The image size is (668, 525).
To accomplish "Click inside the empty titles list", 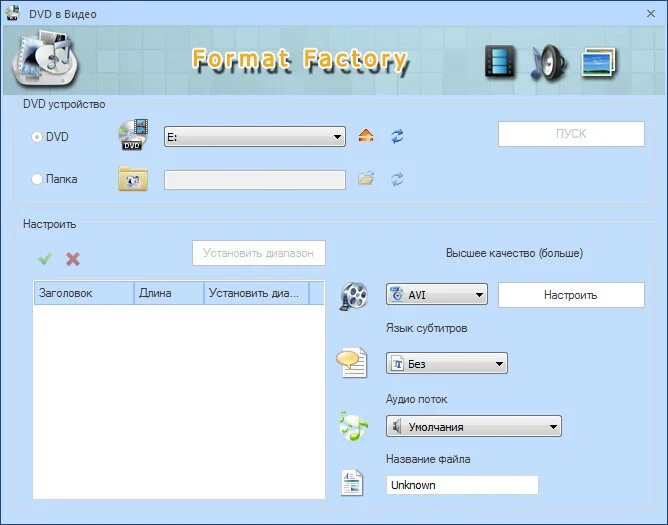I will tap(179, 401).
